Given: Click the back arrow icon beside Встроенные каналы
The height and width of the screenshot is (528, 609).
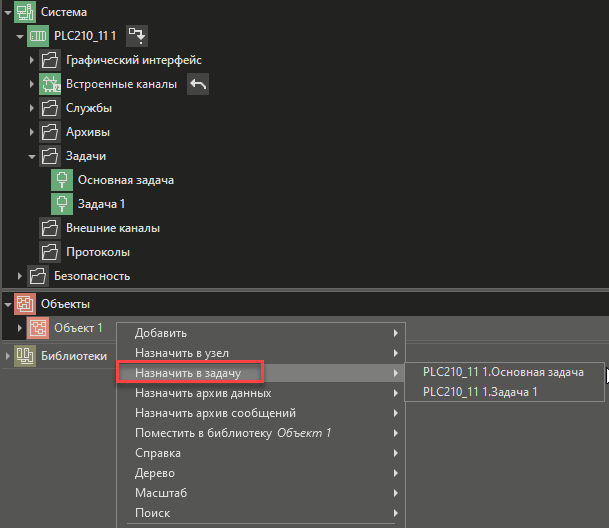Looking at the screenshot, I should click(198, 84).
